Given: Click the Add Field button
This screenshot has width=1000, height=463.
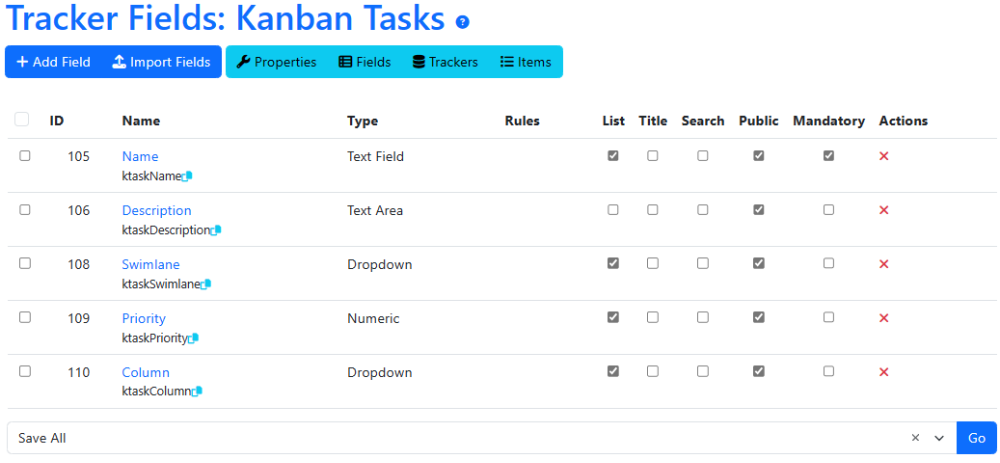Looking at the screenshot, I should tap(54, 62).
